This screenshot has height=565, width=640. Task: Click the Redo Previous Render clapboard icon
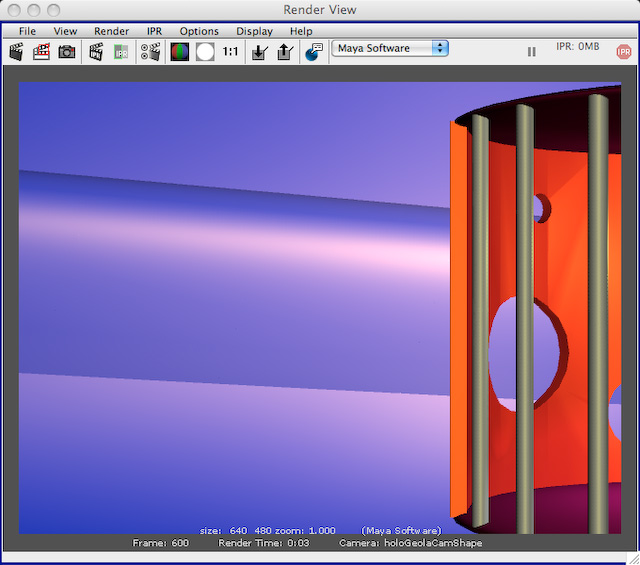click(x=16, y=51)
